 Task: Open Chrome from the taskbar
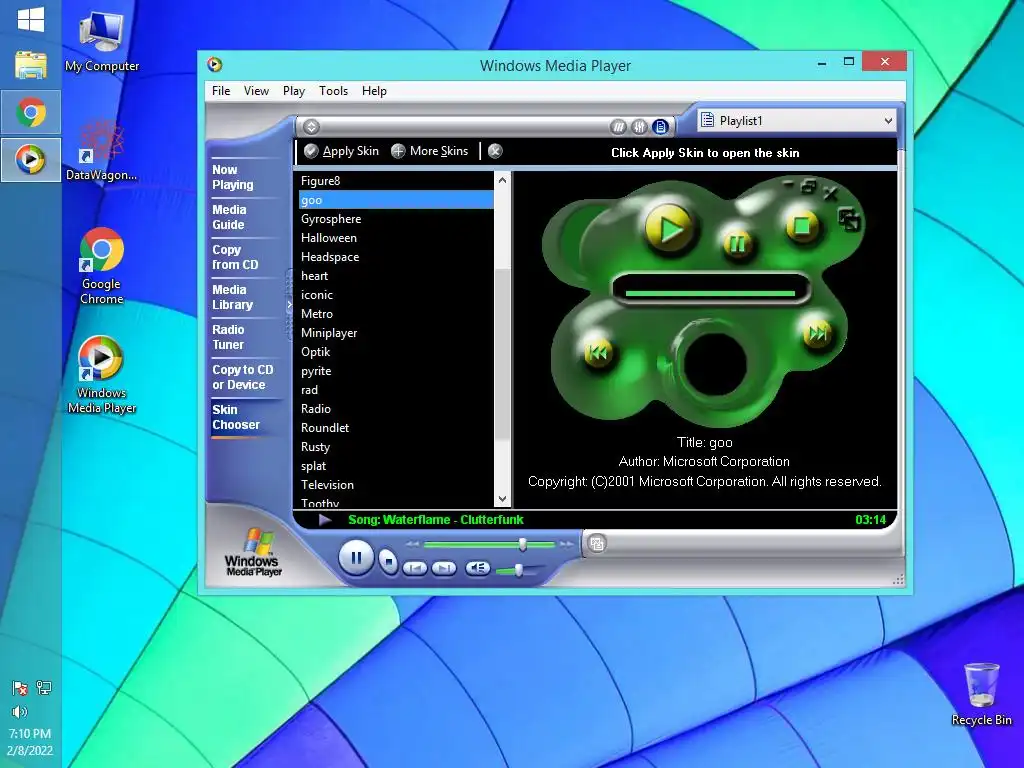pyautogui.click(x=31, y=112)
